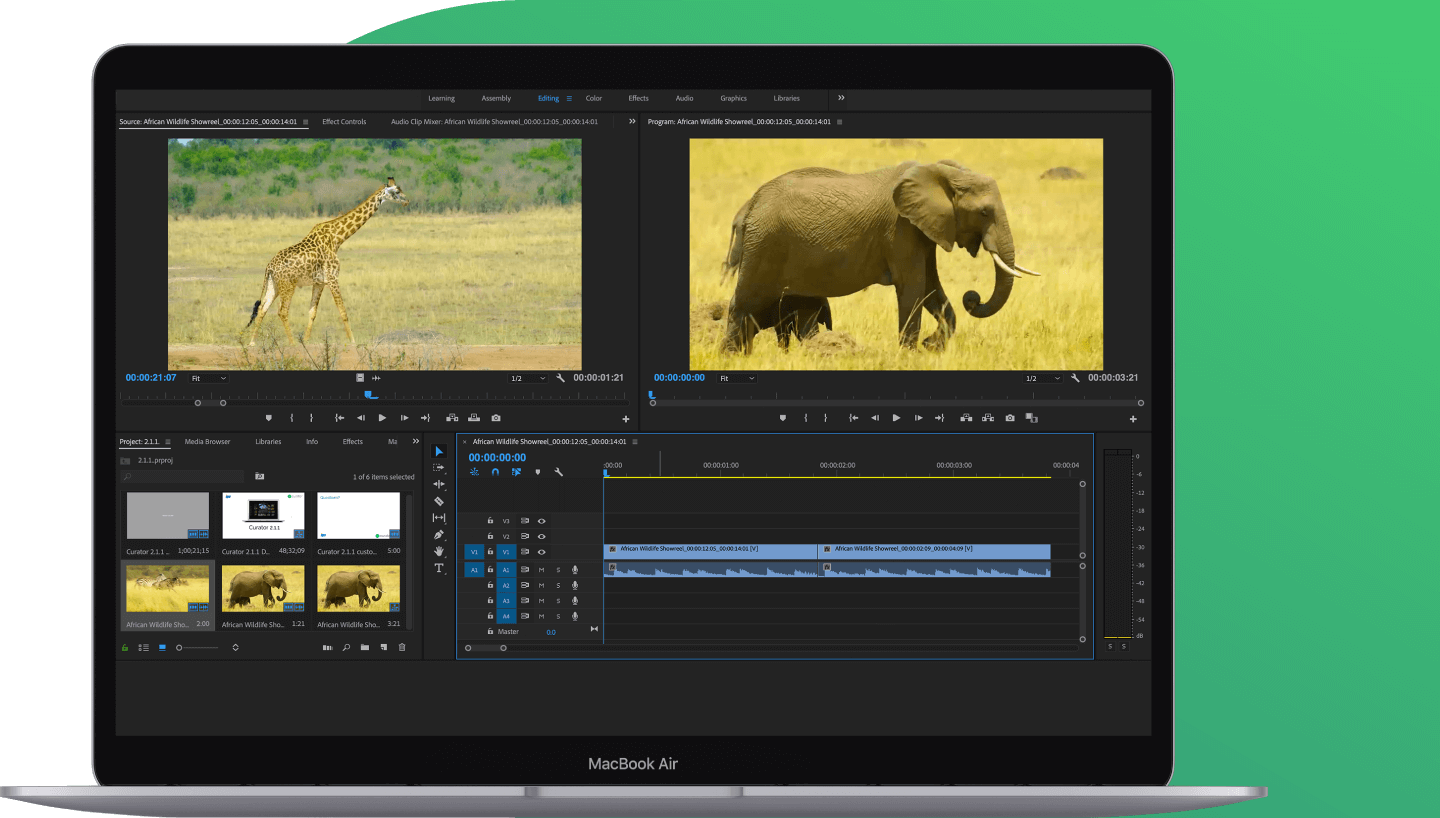The width and height of the screenshot is (1440, 818).
Task: Toggle sequence nest insert option in timeline
Action: [x=475, y=472]
